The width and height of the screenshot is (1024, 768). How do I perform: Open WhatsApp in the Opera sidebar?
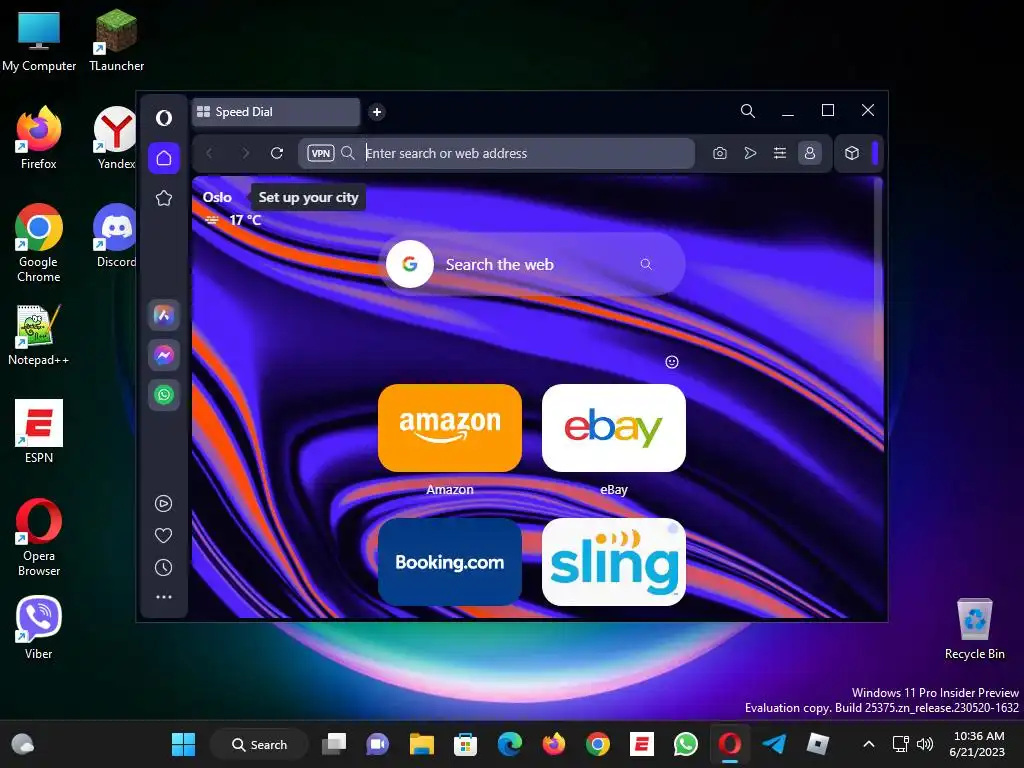coord(164,394)
